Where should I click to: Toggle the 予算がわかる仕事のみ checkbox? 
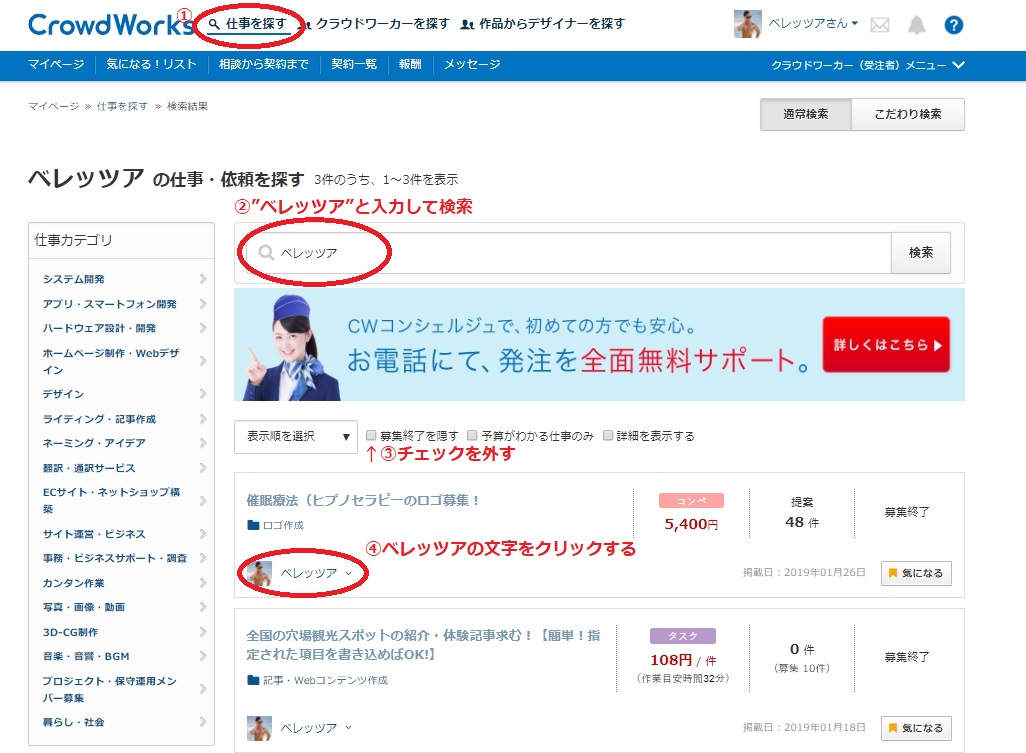pyautogui.click(x=472, y=435)
